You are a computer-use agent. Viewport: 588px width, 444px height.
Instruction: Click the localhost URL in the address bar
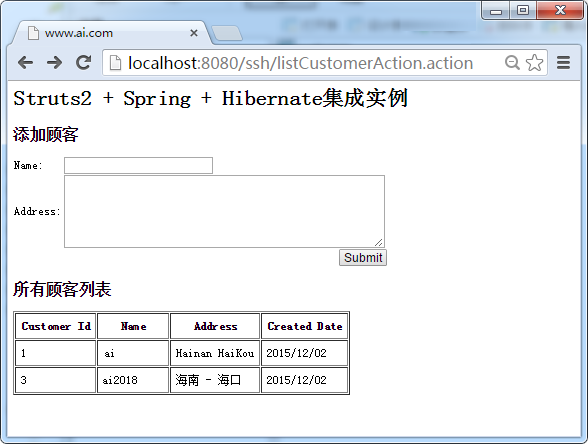[300, 63]
